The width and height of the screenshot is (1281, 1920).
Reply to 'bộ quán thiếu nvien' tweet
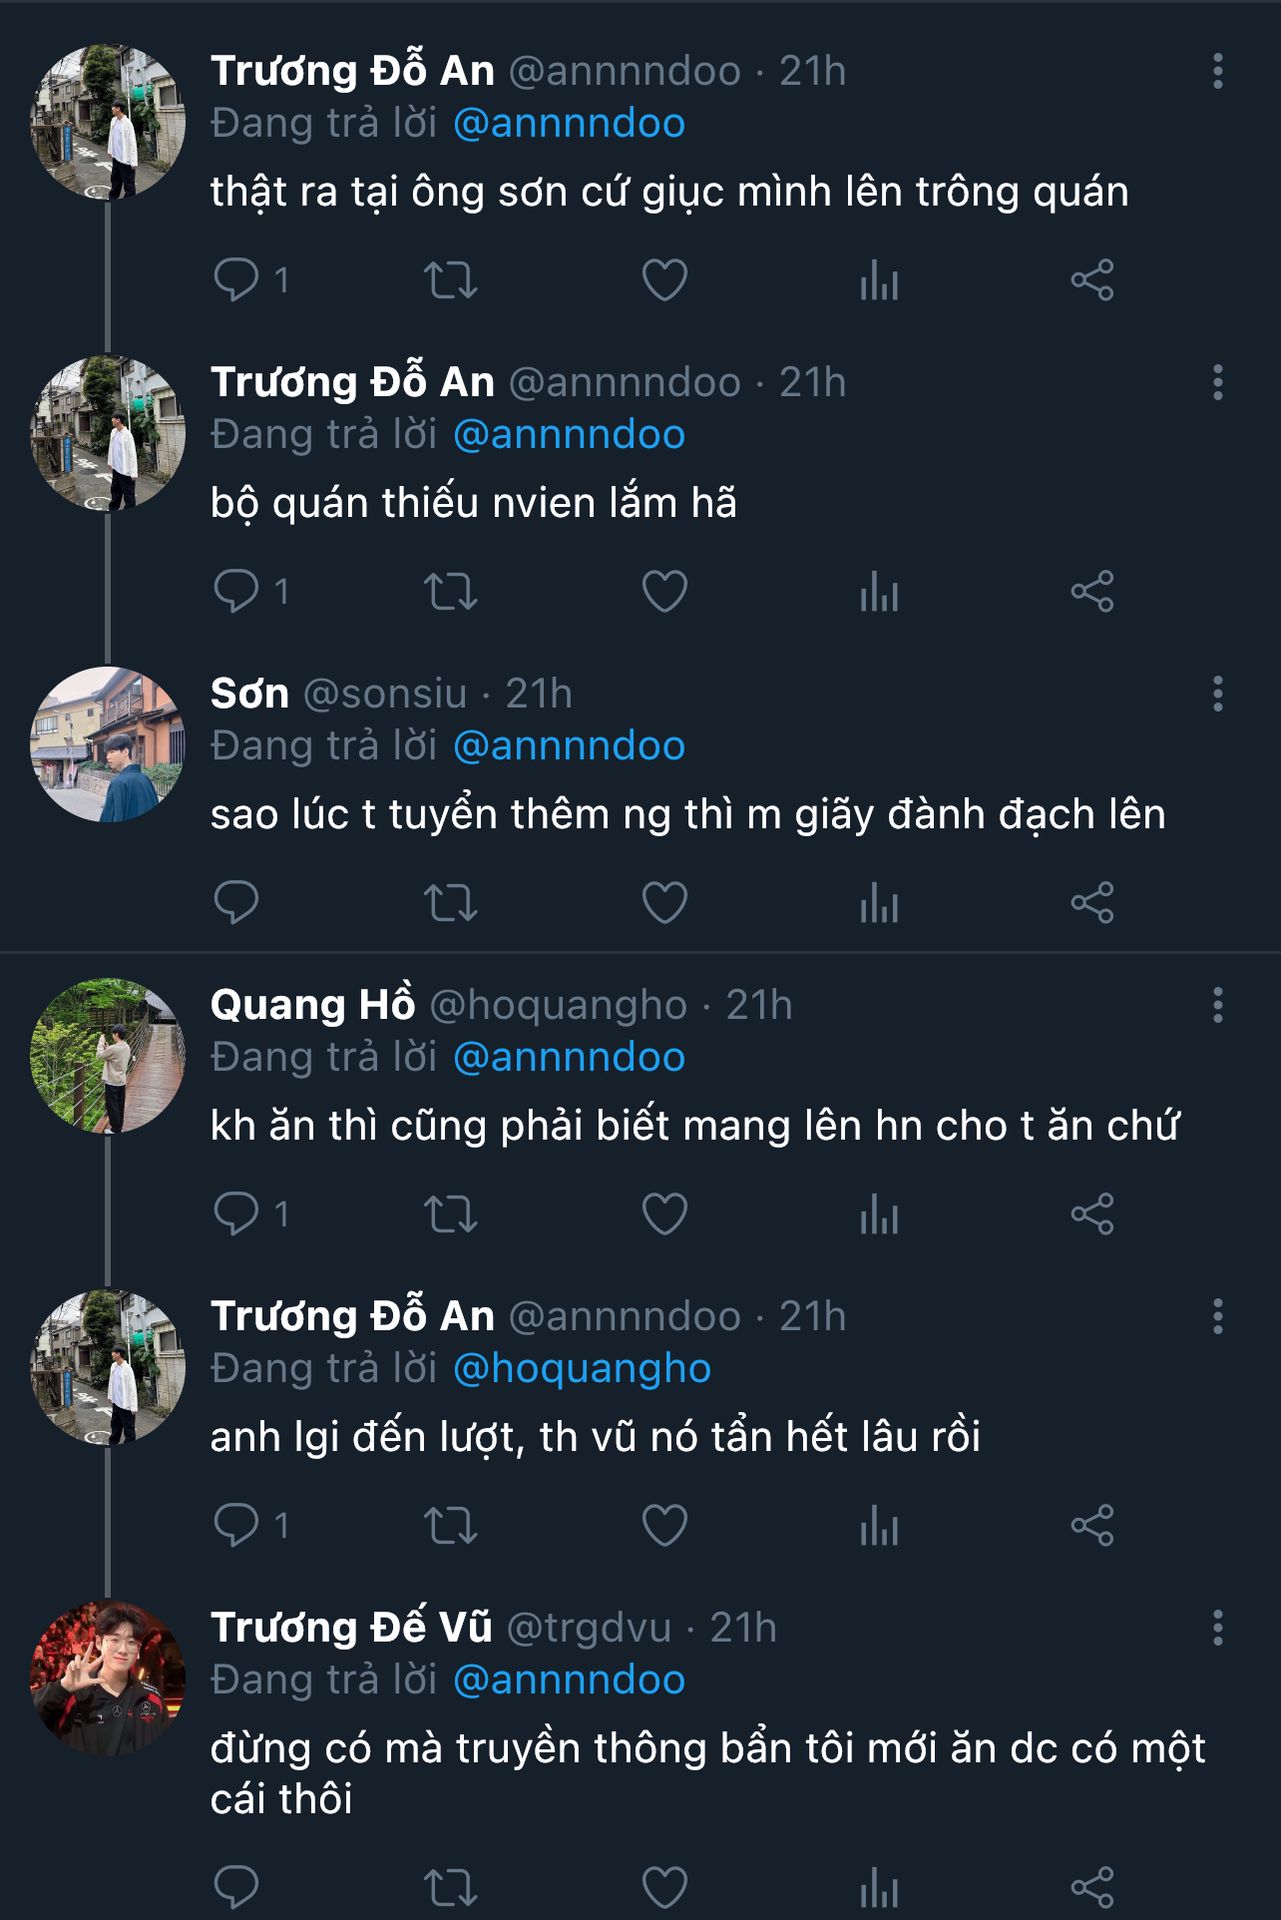click(x=237, y=591)
